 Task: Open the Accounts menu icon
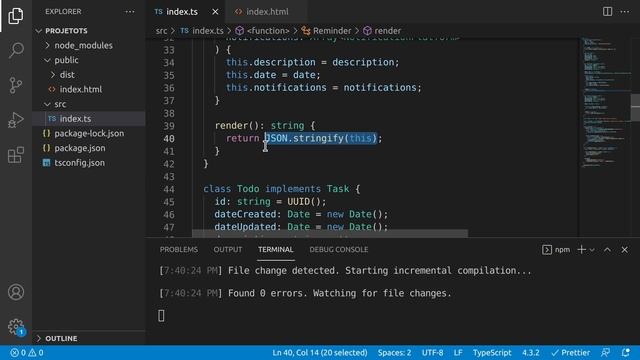coord(16,292)
